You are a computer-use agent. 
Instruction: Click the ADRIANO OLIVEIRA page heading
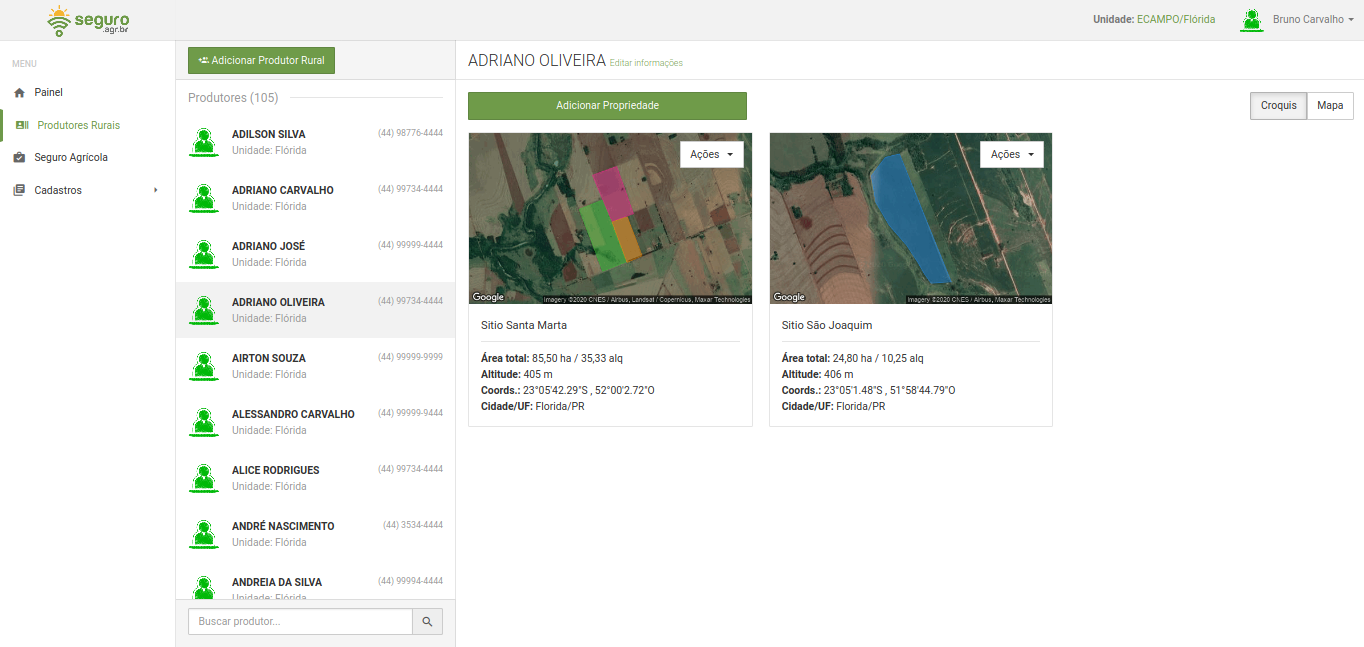536,60
